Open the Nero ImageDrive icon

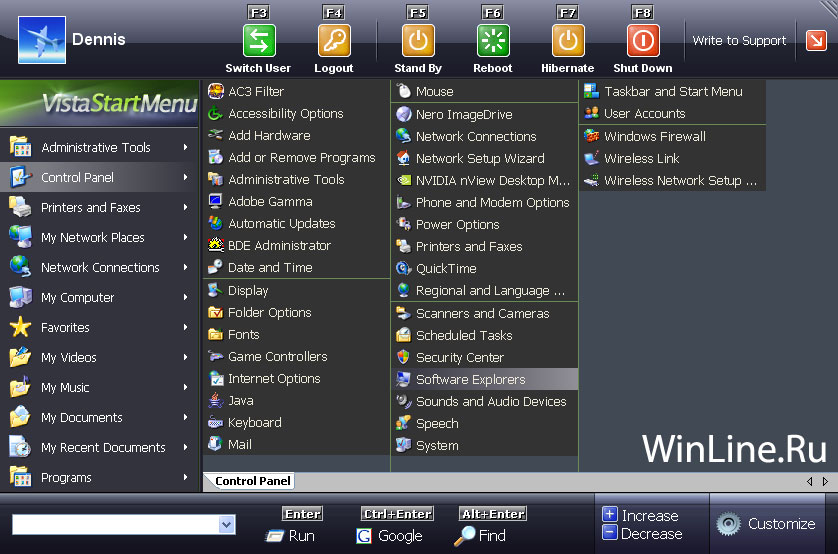click(404, 114)
